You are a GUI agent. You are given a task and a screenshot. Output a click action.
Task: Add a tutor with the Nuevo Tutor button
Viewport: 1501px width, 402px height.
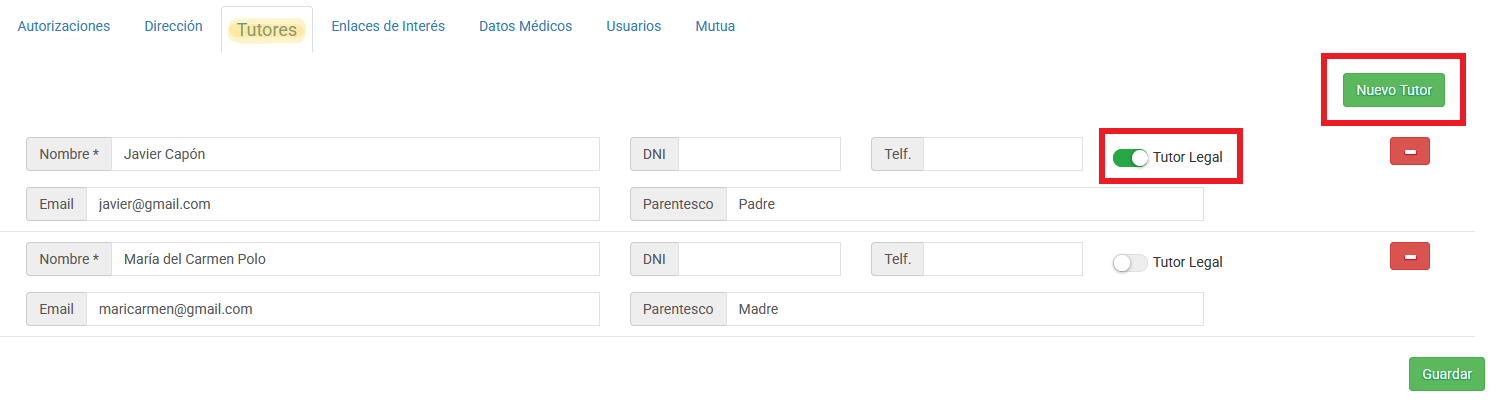pos(1394,90)
